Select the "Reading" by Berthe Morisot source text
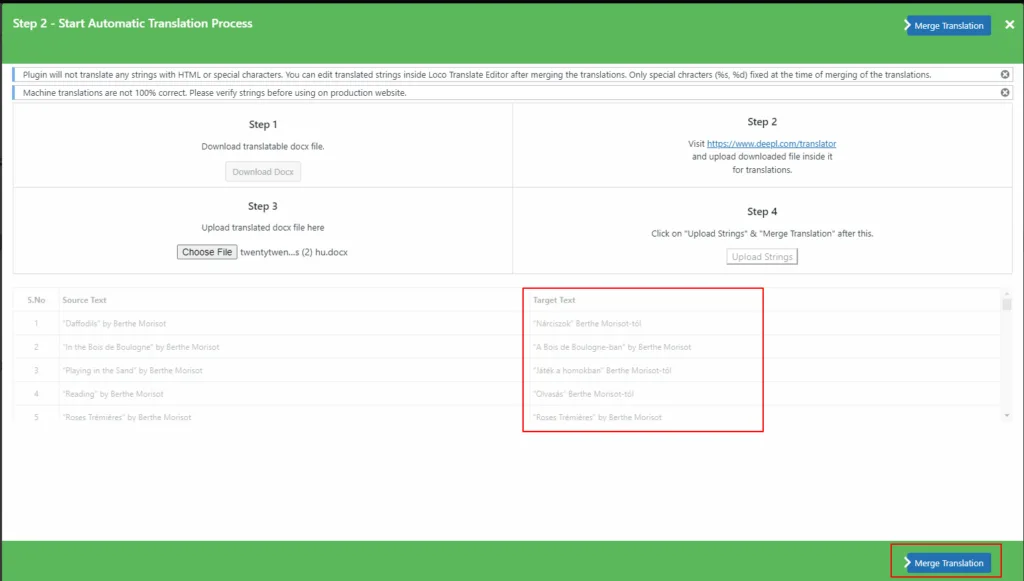Screen dimensions: 1024x581 (x=112, y=394)
